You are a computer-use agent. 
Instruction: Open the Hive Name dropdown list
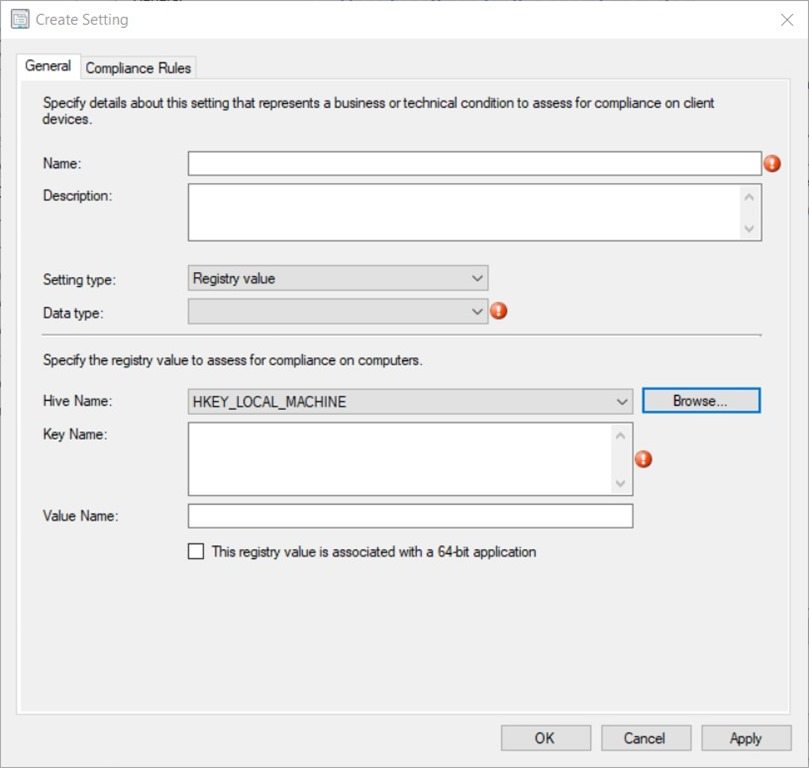(410, 401)
